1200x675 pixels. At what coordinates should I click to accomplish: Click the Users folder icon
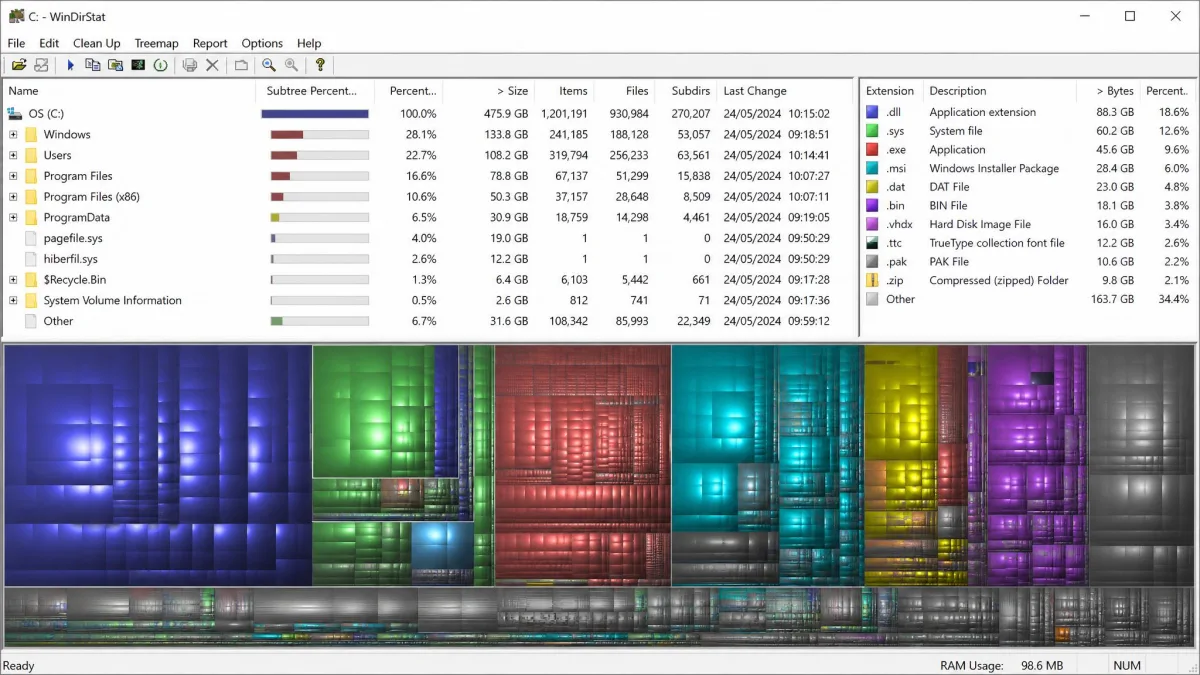tap(31, 155)
